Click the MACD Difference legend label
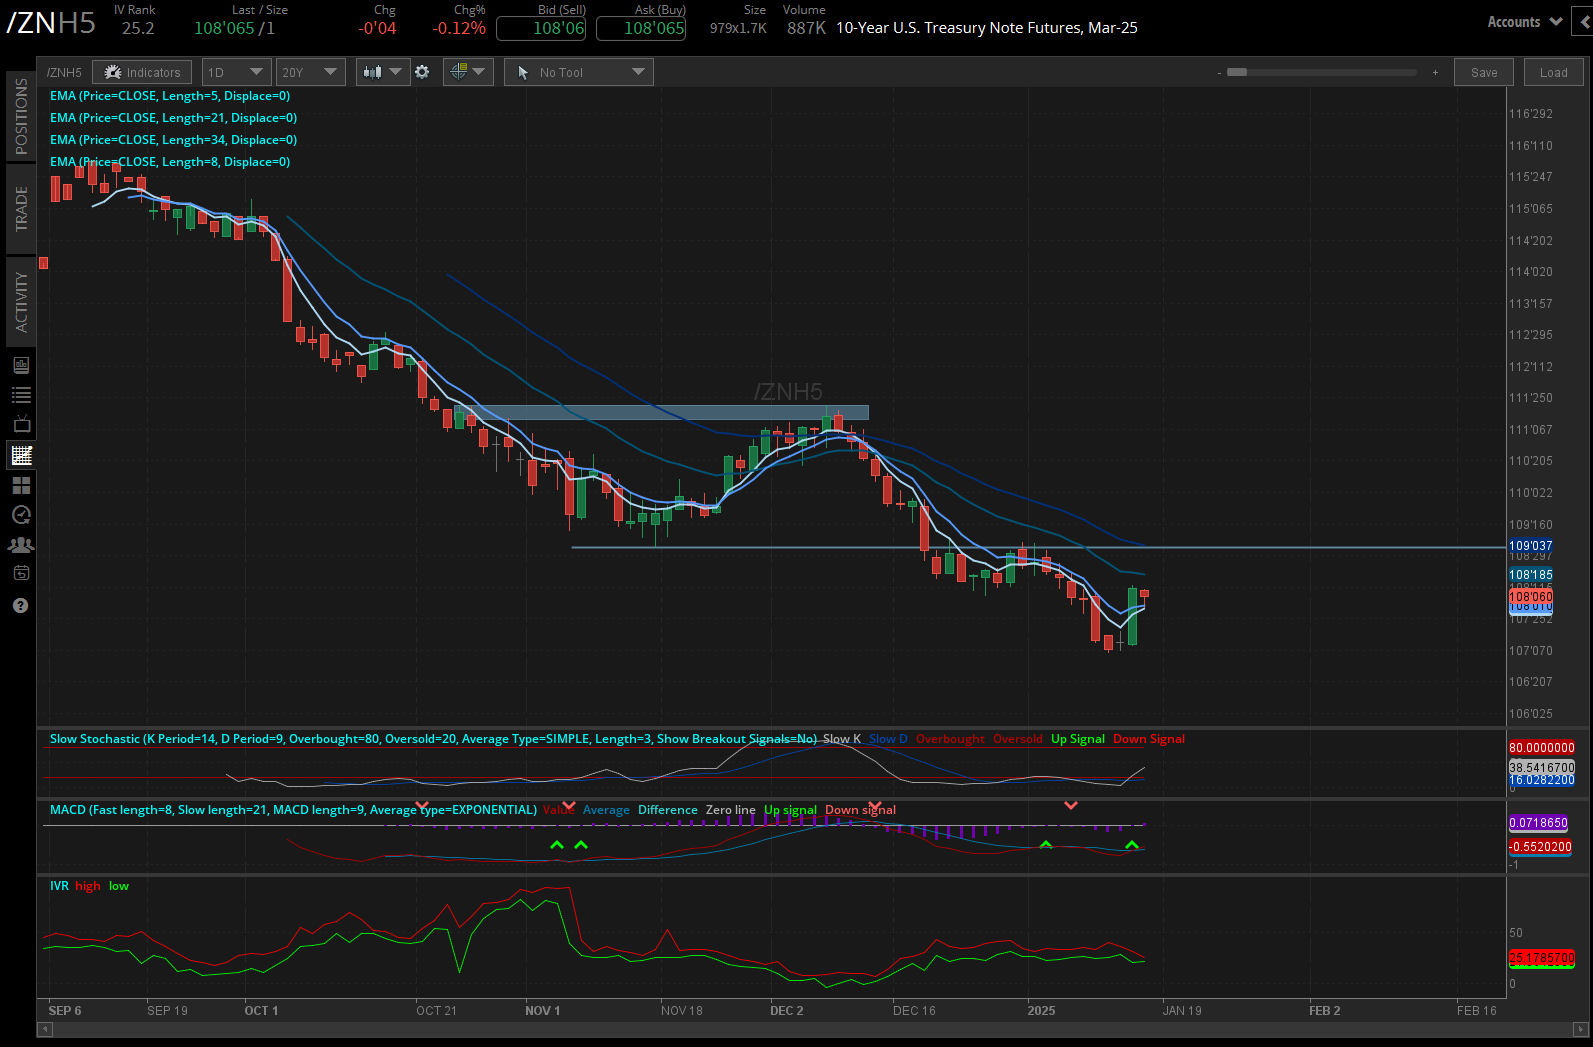 [x=668, y=810]
